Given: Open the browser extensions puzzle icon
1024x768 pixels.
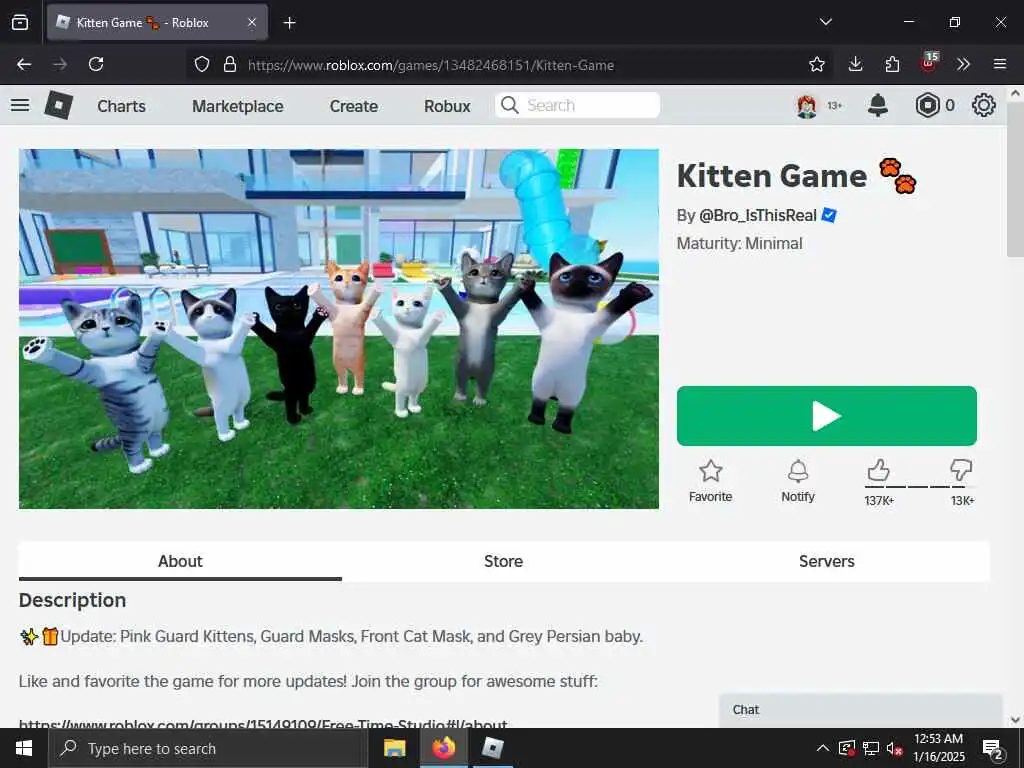Looking at the screenshot, I should pos(892,64).
